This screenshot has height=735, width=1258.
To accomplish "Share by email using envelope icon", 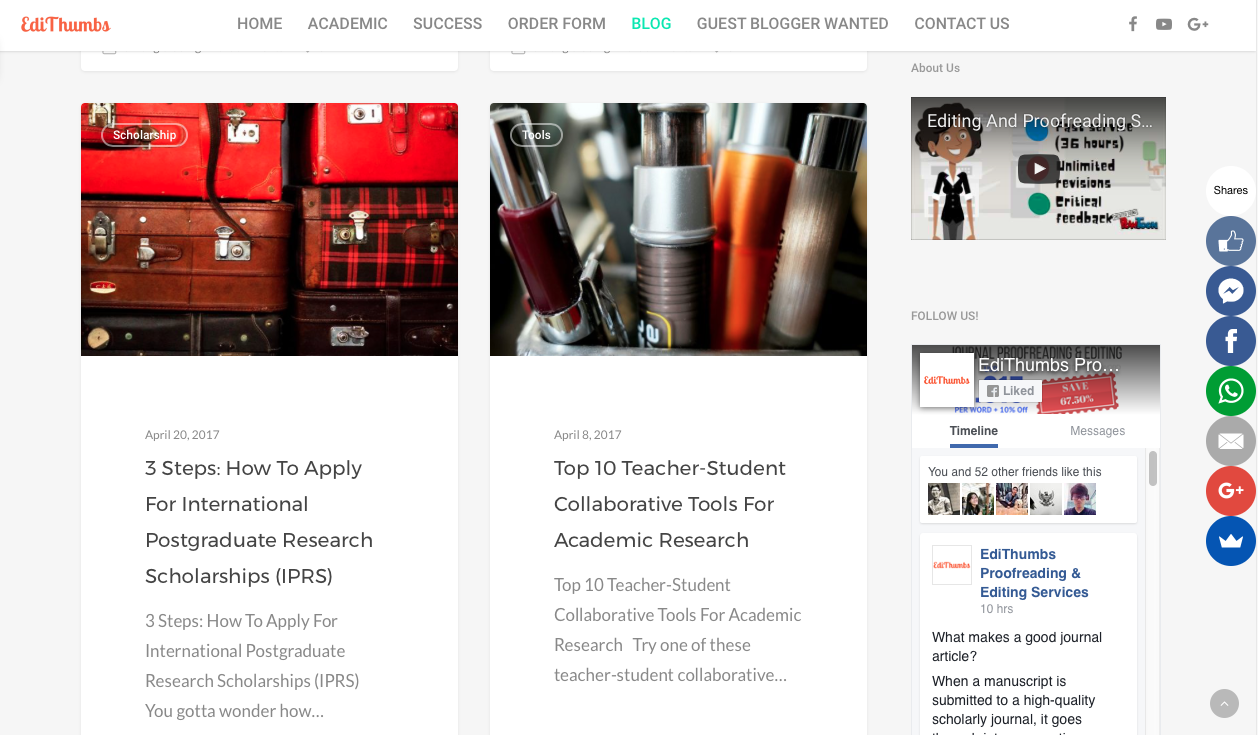I will (1230, 441).
